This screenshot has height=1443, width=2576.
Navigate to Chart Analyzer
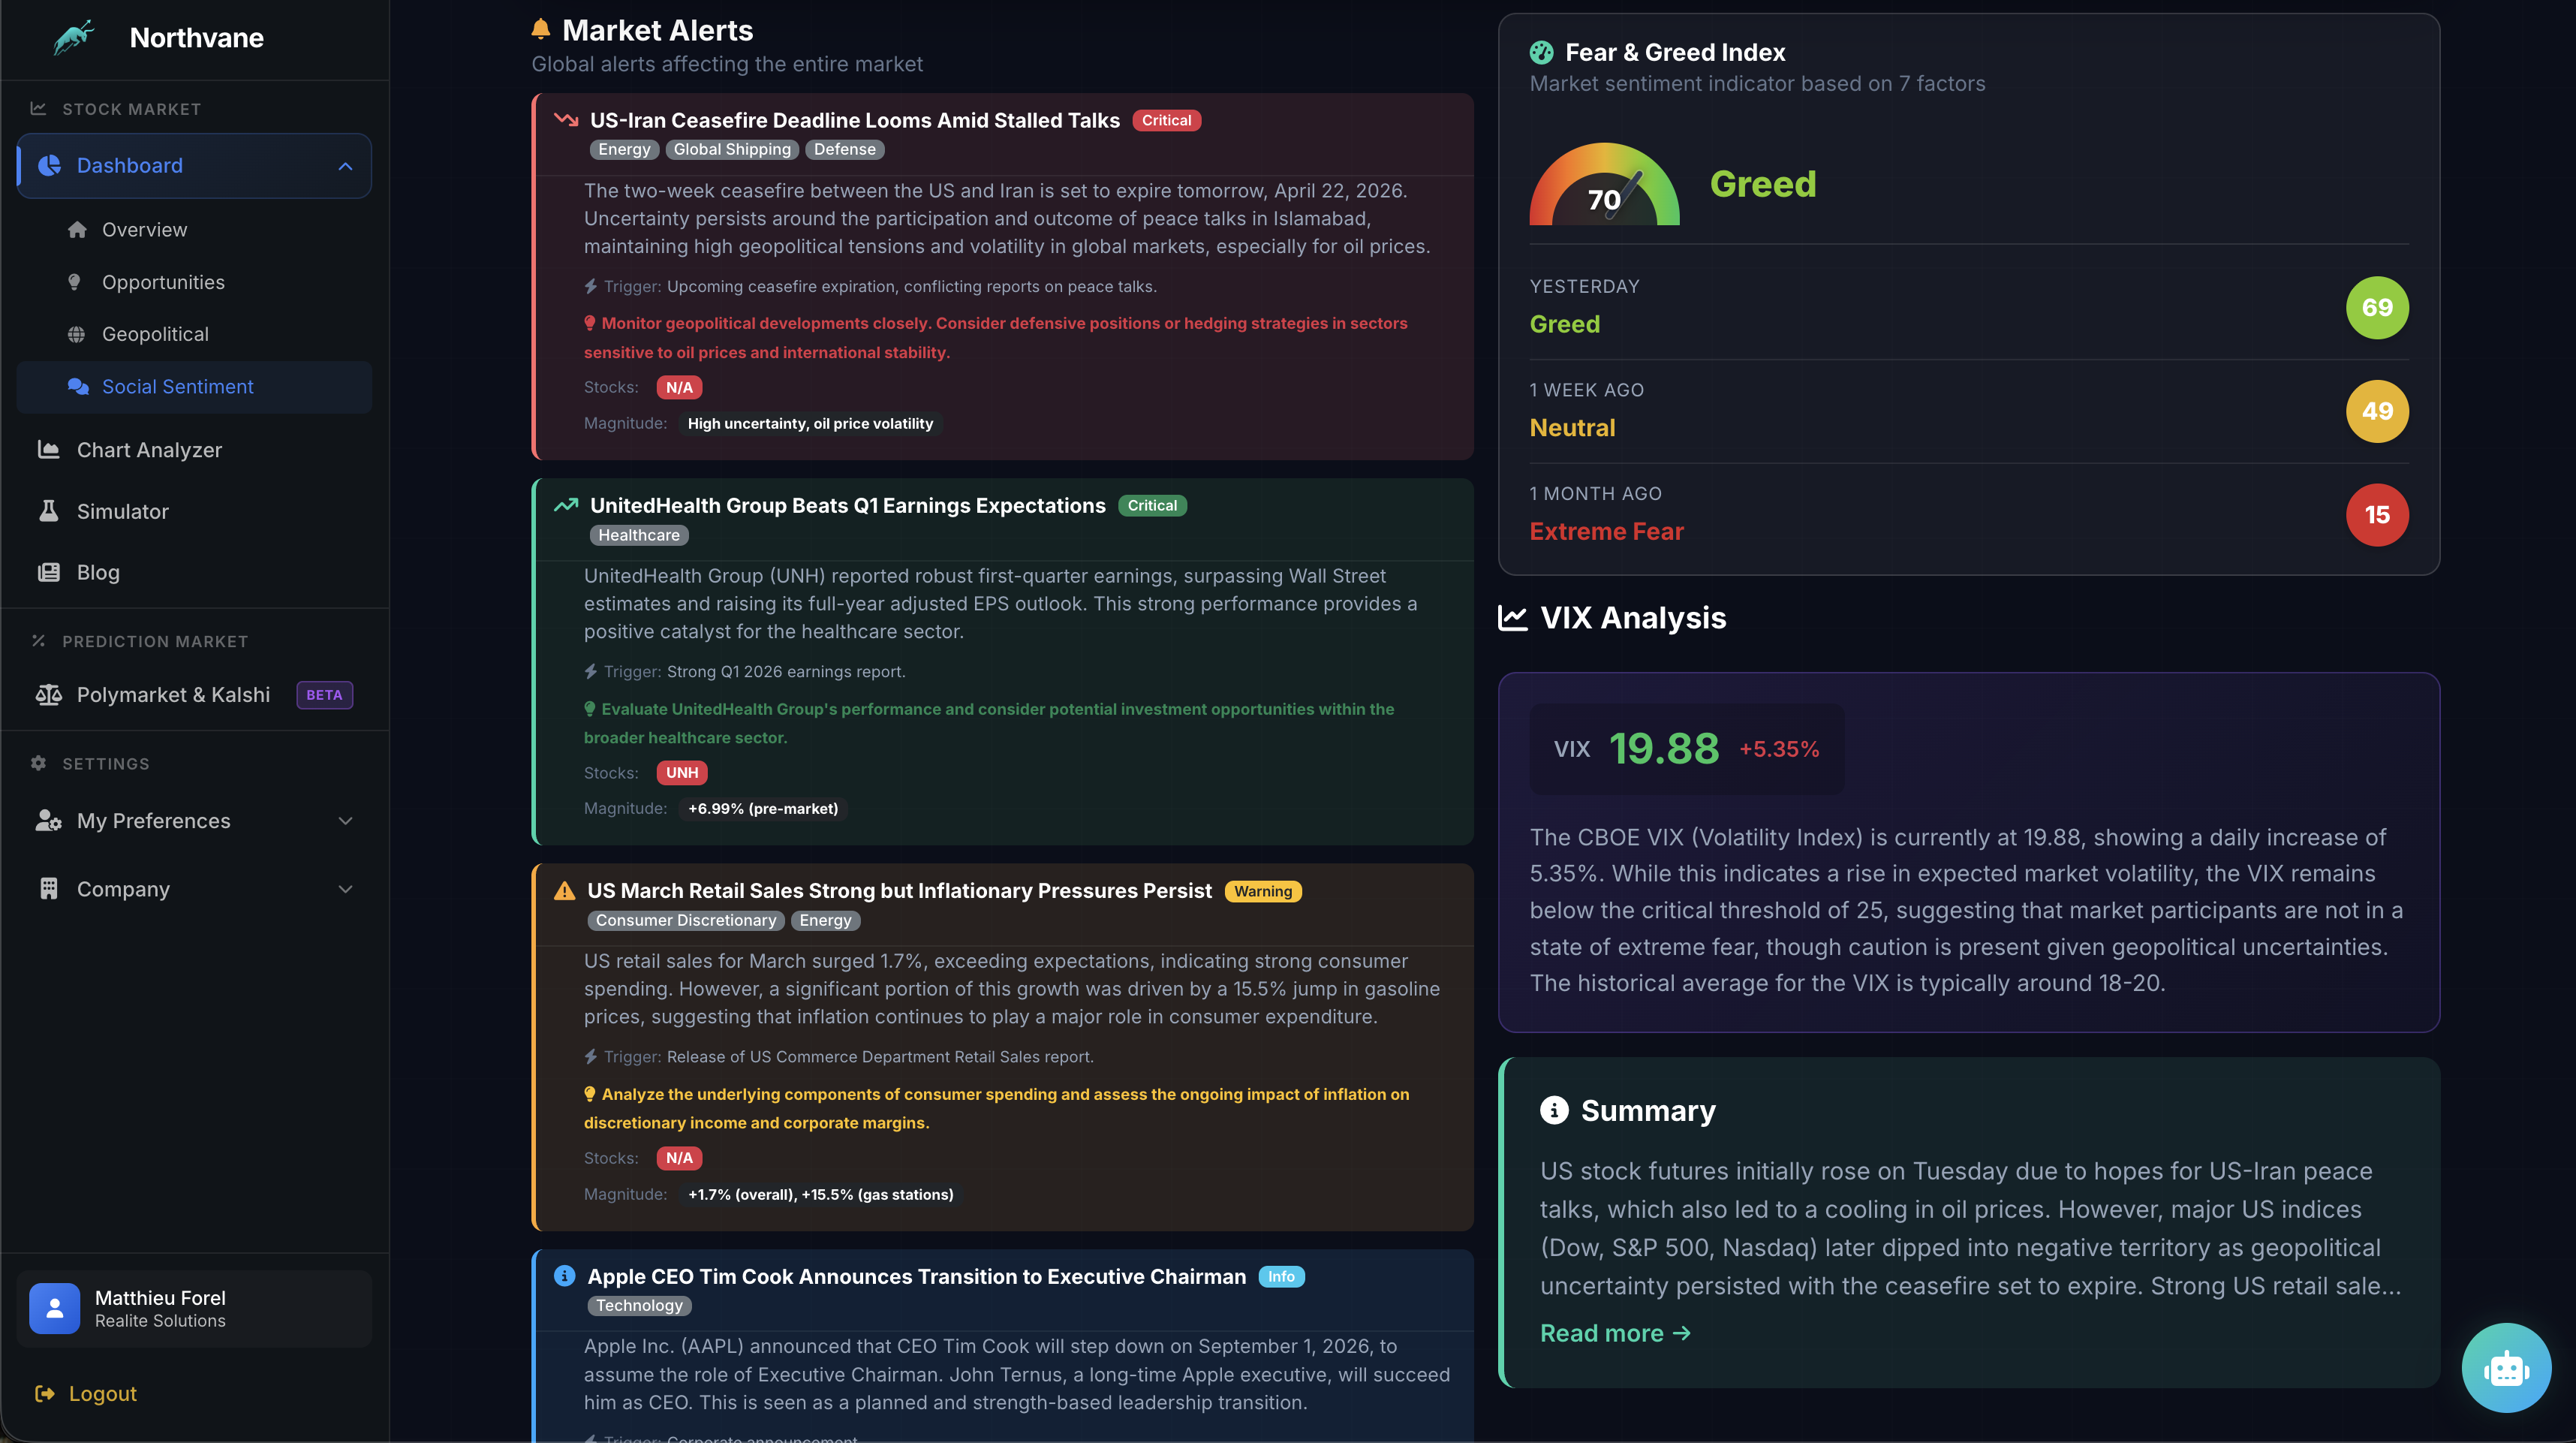[x=194, y=450]
